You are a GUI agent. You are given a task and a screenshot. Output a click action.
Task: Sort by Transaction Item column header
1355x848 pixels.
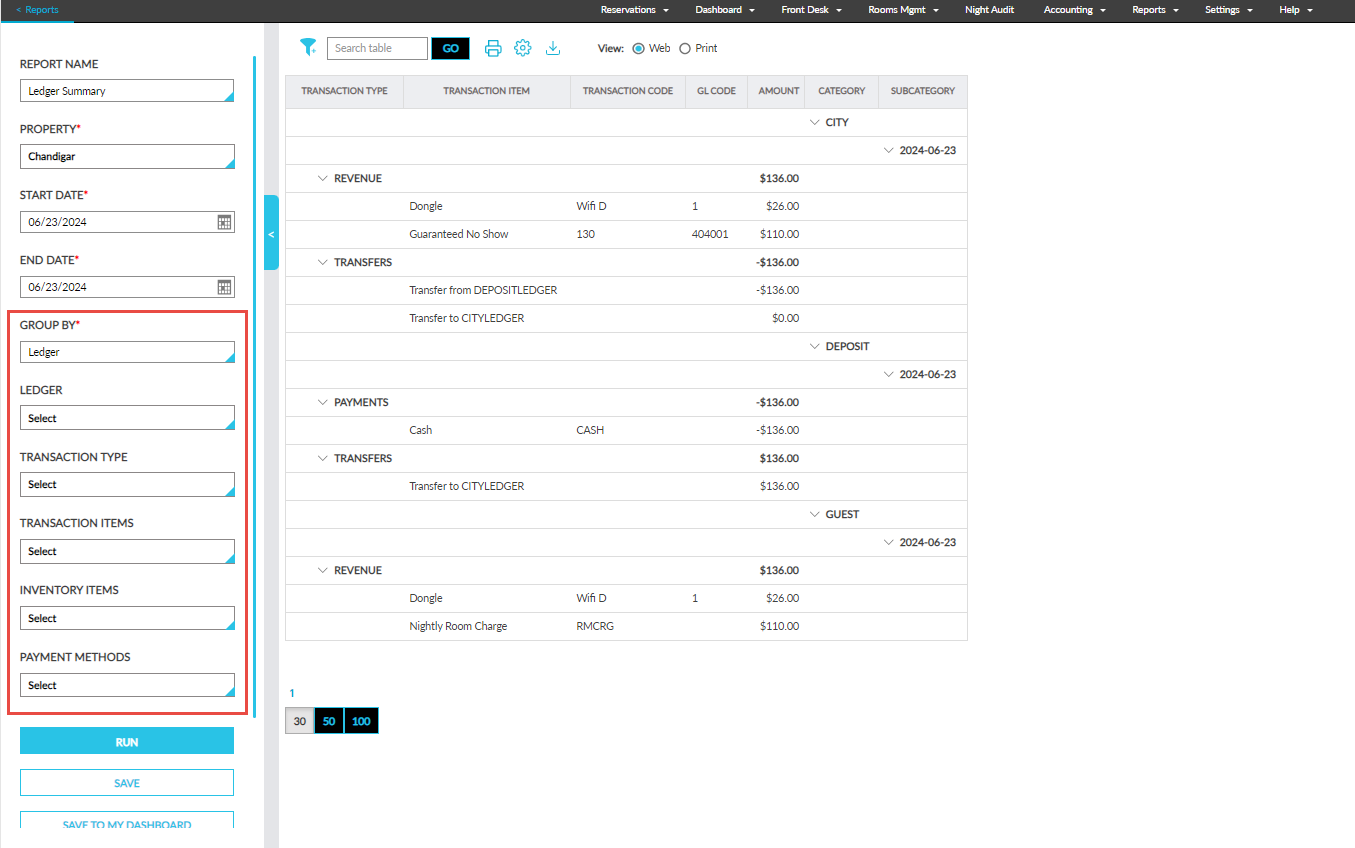486,91
